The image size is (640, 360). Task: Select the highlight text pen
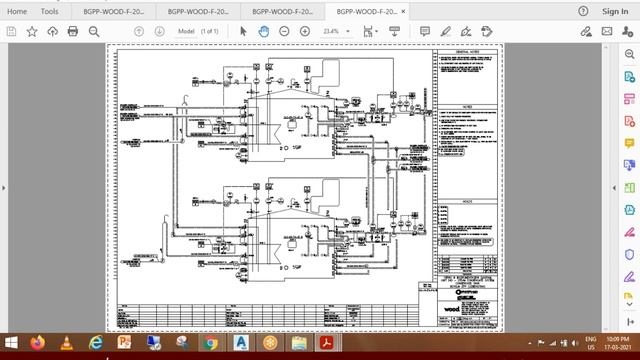tap(445, 31)
